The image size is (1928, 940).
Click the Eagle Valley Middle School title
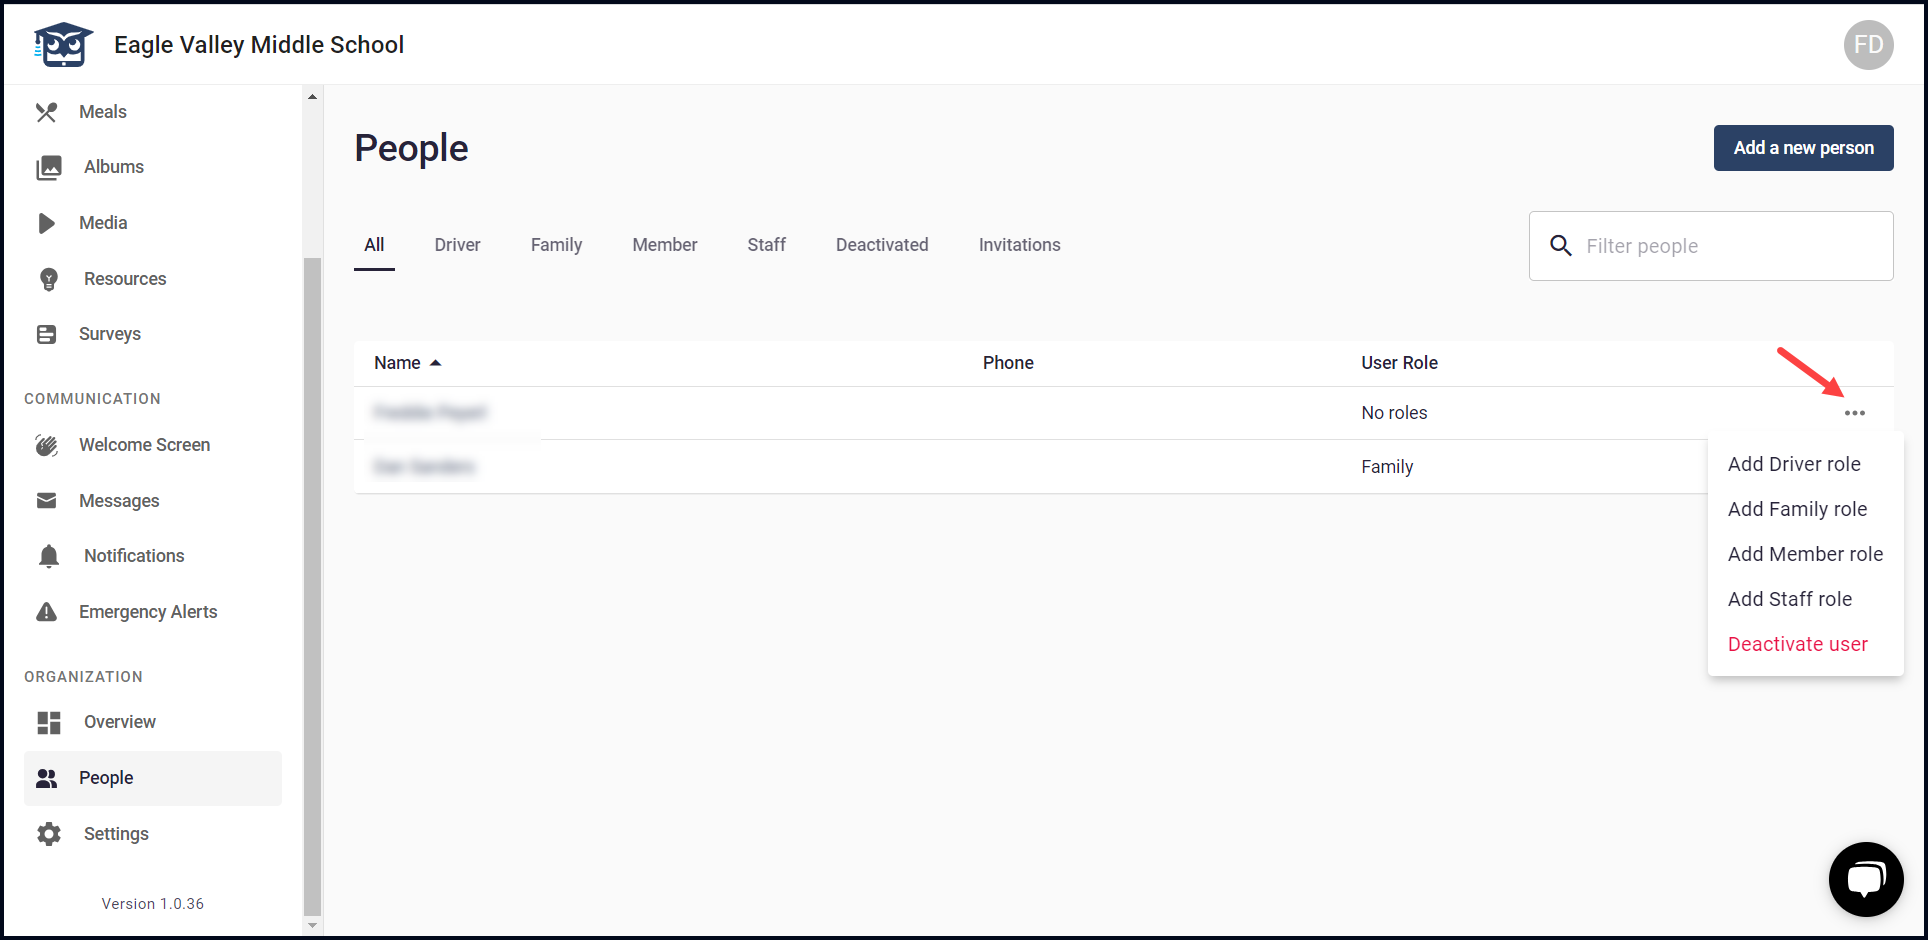pyautogui.click(x=259, y=45)
